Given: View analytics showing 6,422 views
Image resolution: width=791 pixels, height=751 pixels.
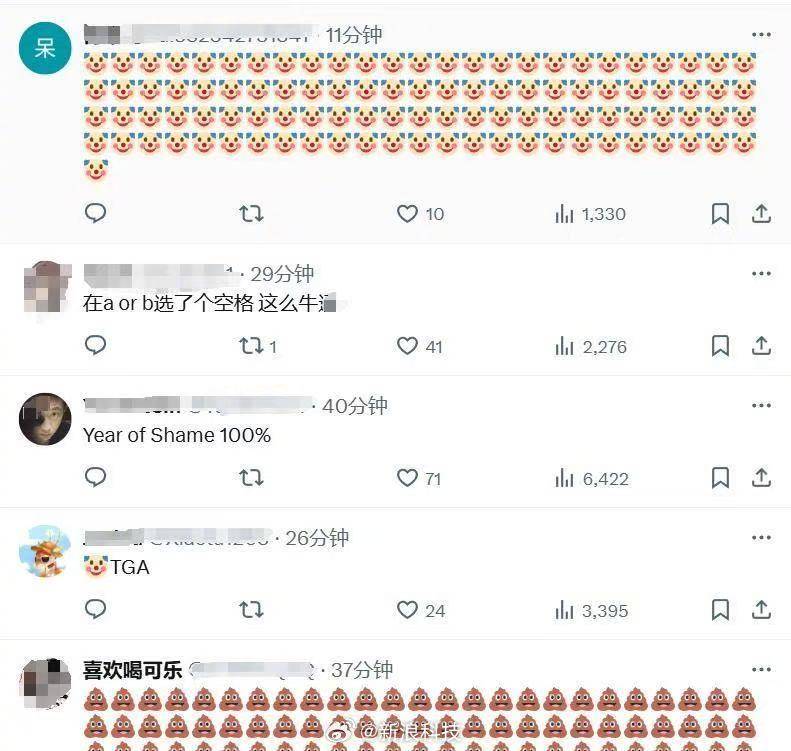Looking at the screenshot, I should click(x=592, y=479).
